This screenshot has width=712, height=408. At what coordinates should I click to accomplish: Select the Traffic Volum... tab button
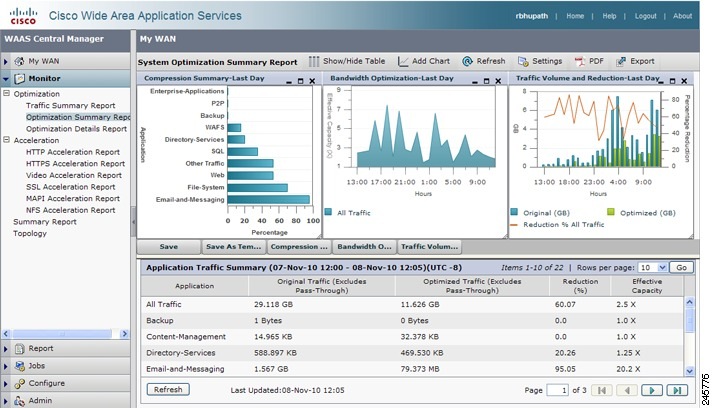click(430, 247)
